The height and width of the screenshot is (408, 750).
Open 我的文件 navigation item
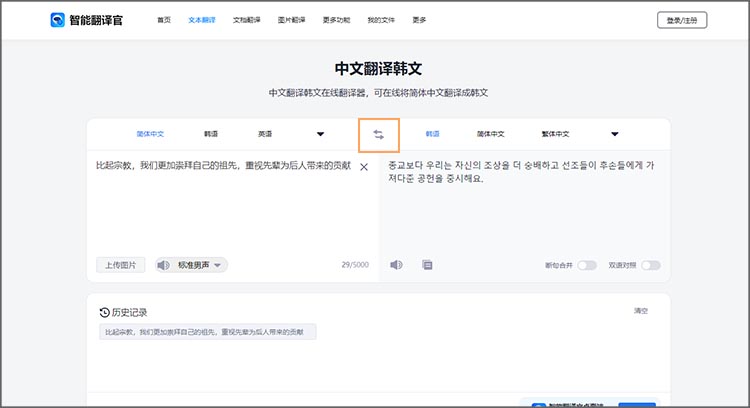point(381,20)
